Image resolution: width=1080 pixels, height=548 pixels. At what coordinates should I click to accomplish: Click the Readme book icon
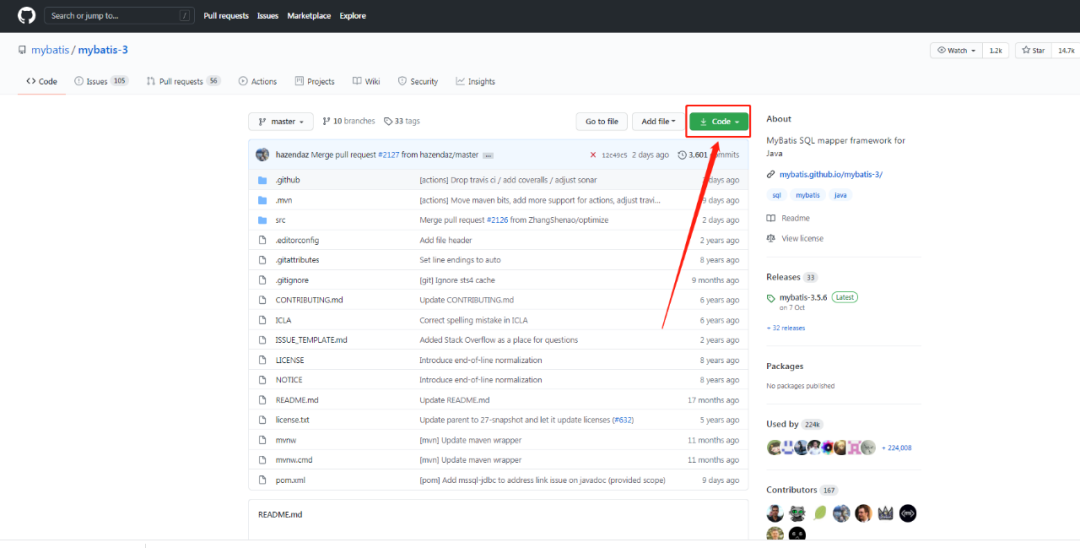click(771, 218)
